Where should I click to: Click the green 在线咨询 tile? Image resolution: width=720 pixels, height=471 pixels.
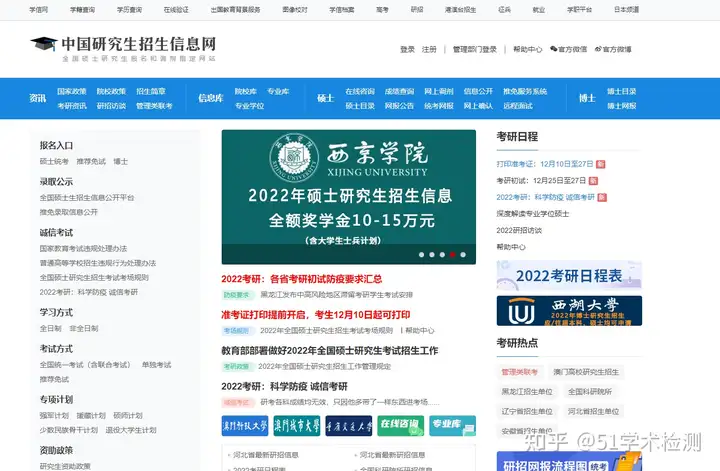[400, 426]
